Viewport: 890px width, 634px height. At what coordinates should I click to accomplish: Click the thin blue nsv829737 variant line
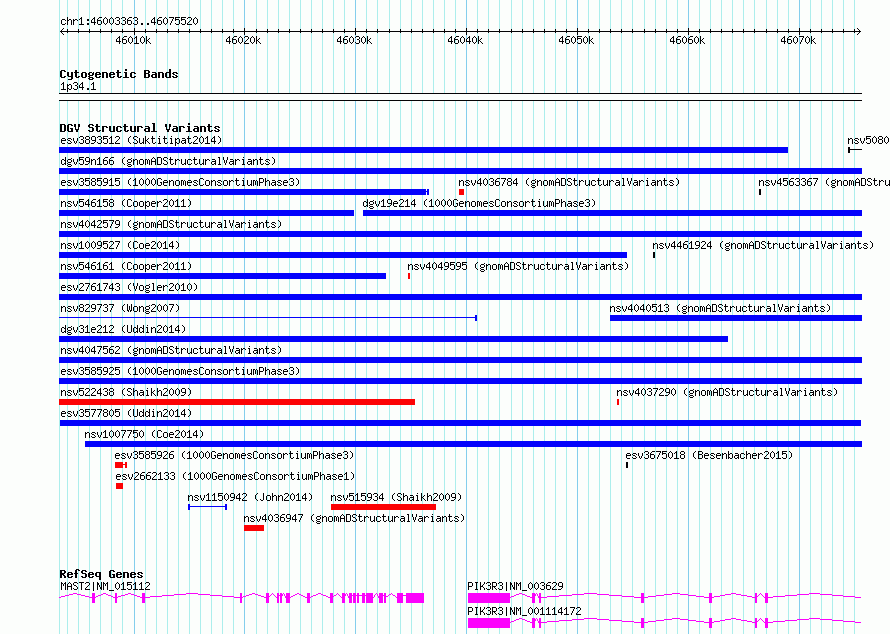point(268,318)
